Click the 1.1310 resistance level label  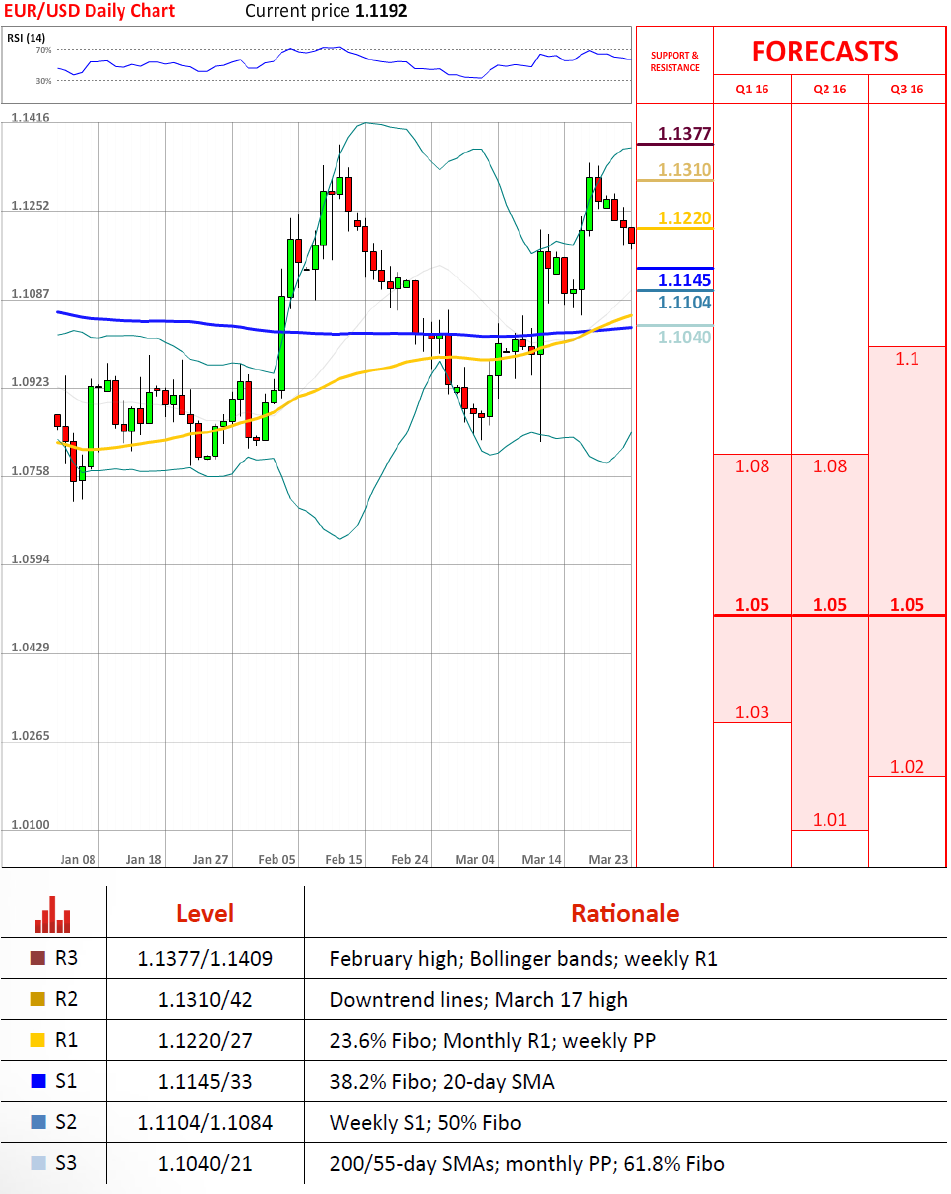(x=684, y=169)
